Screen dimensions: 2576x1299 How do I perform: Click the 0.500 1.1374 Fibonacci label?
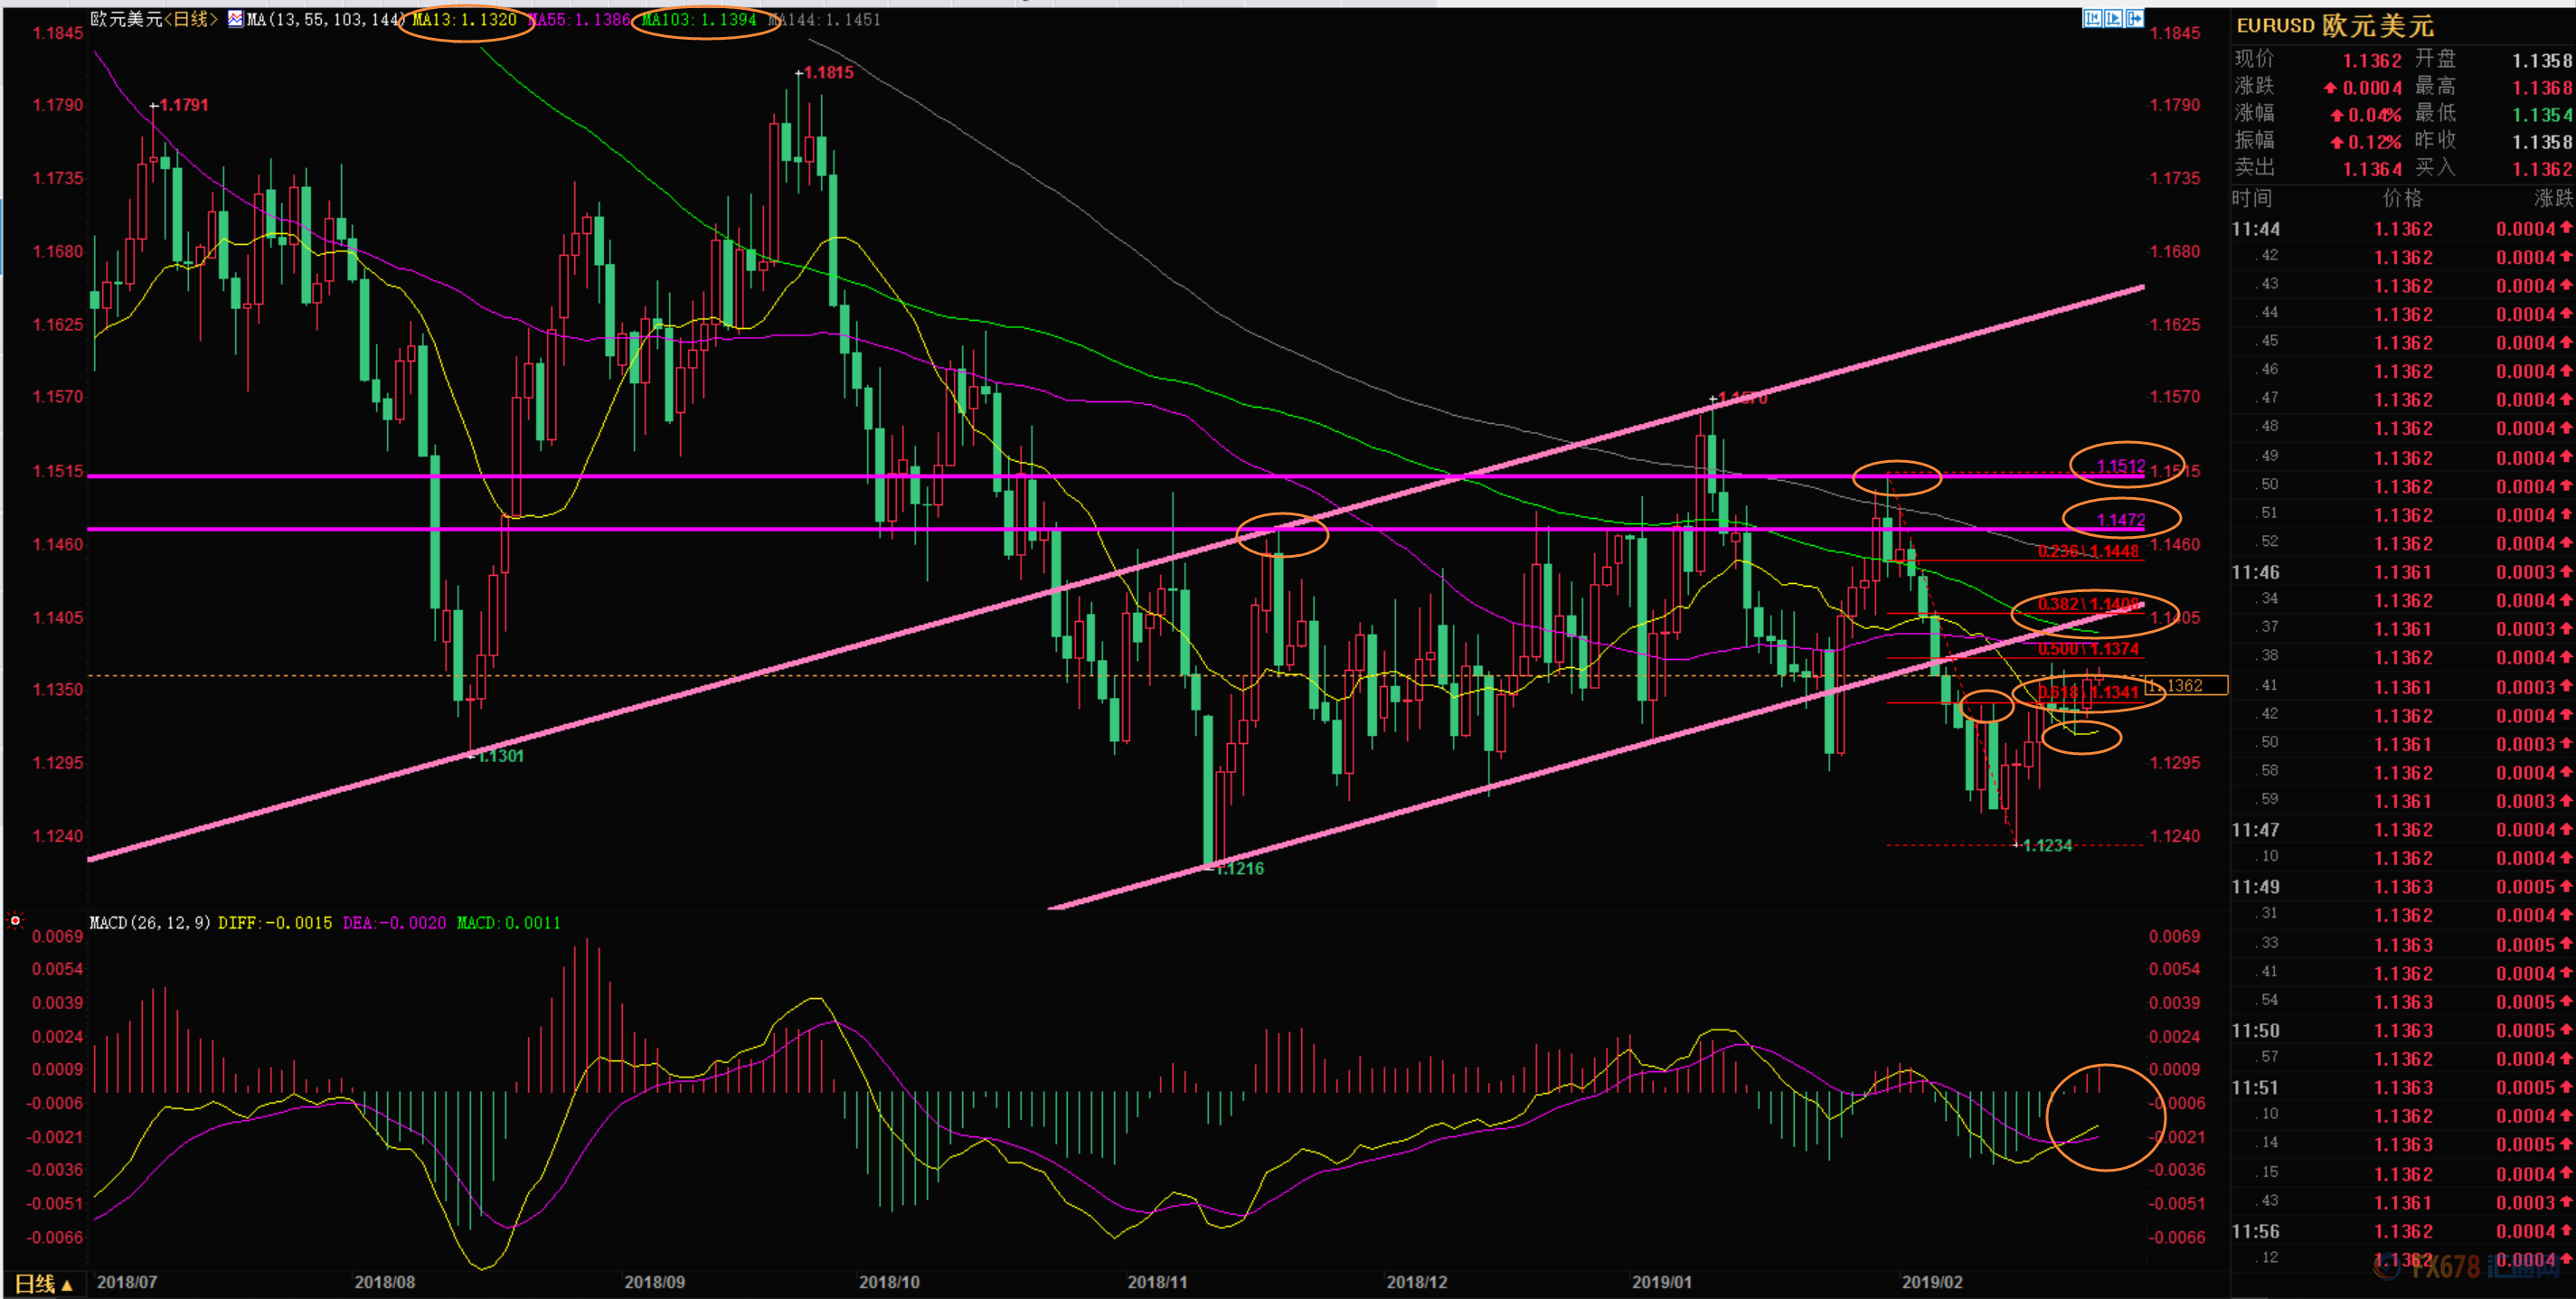pyautogui.click(x=2088, y=649)
